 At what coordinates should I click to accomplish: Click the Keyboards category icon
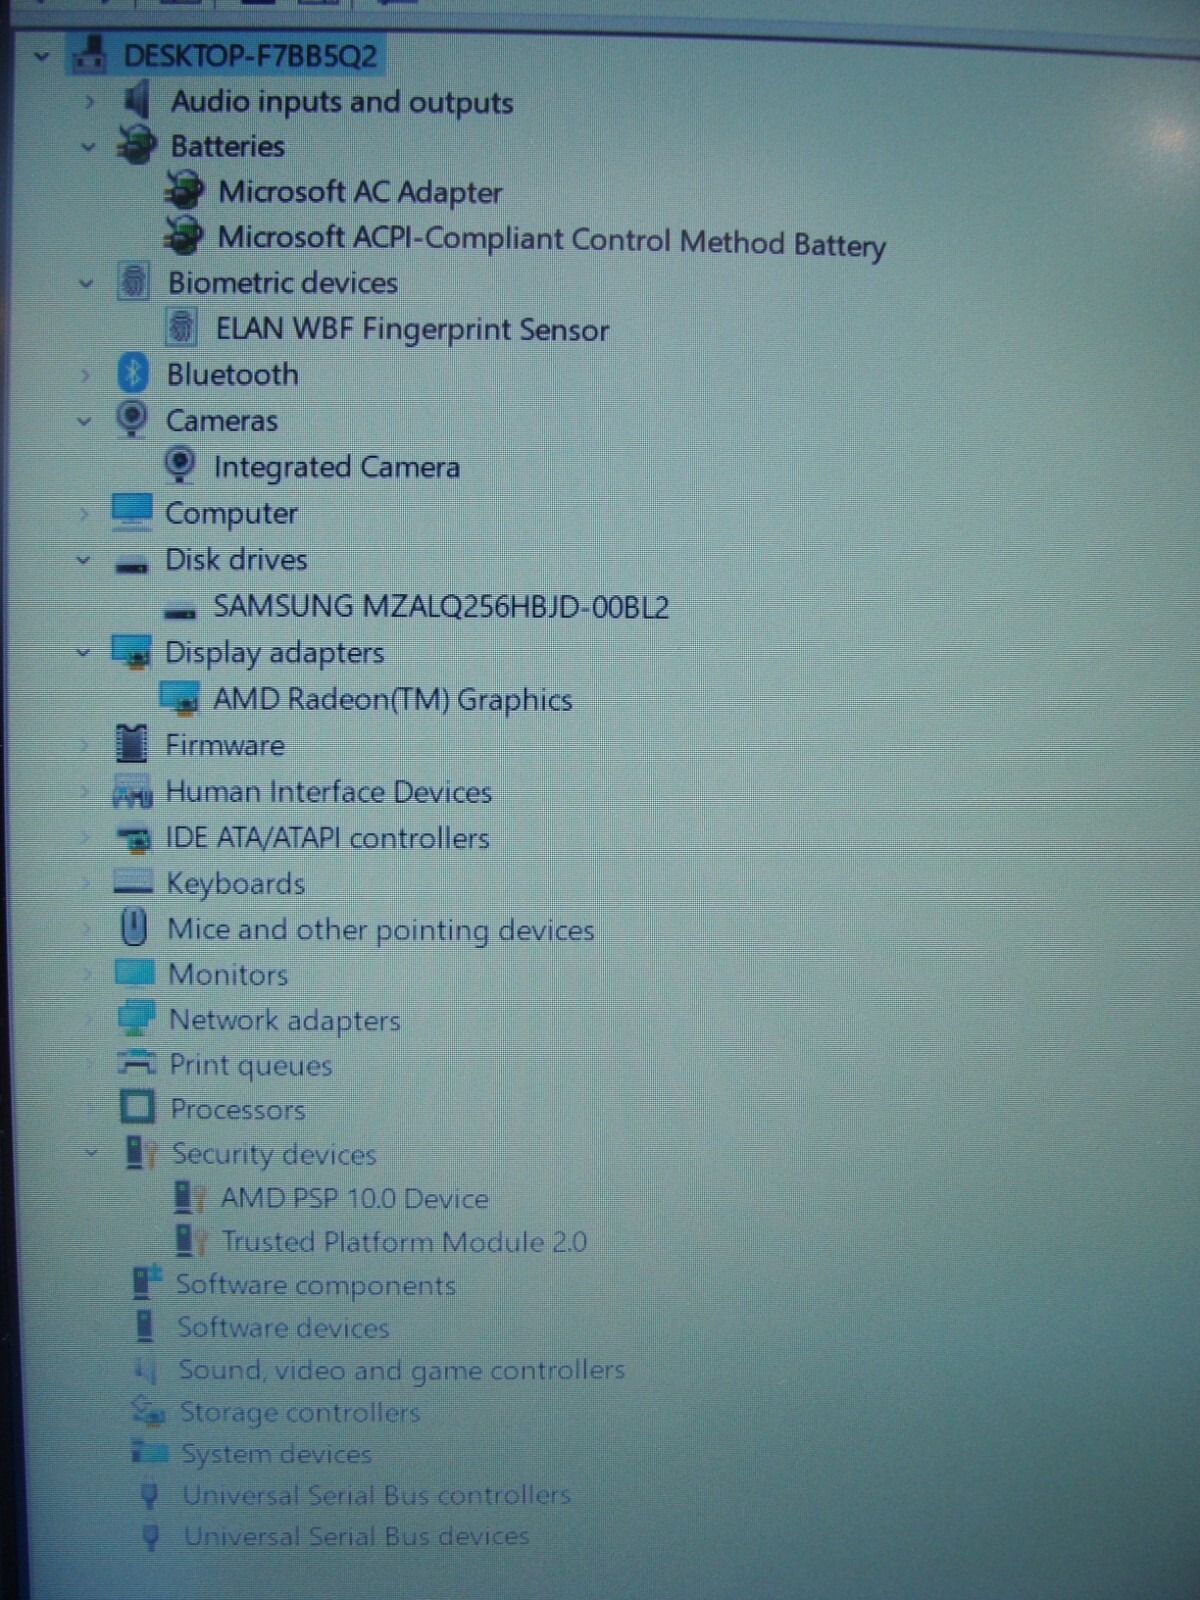coord(132,882)
